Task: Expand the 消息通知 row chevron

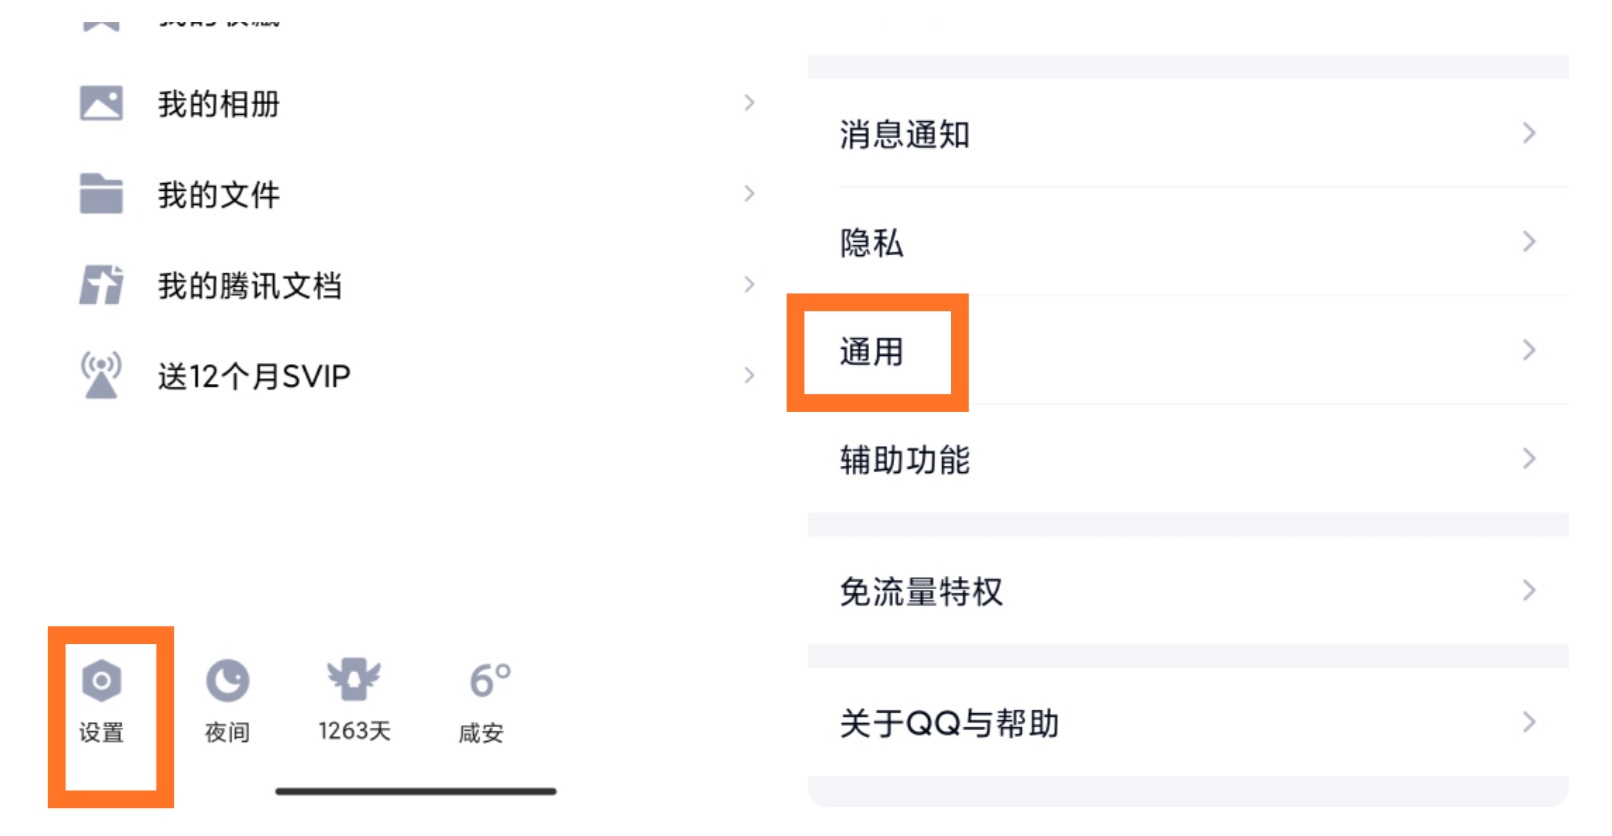Action: [1529, 133]
